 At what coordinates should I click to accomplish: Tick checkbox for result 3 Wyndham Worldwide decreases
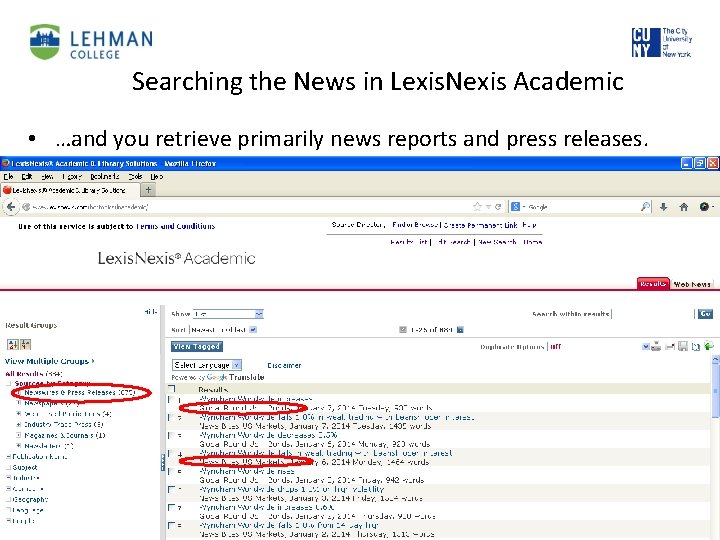pos(171,436)
